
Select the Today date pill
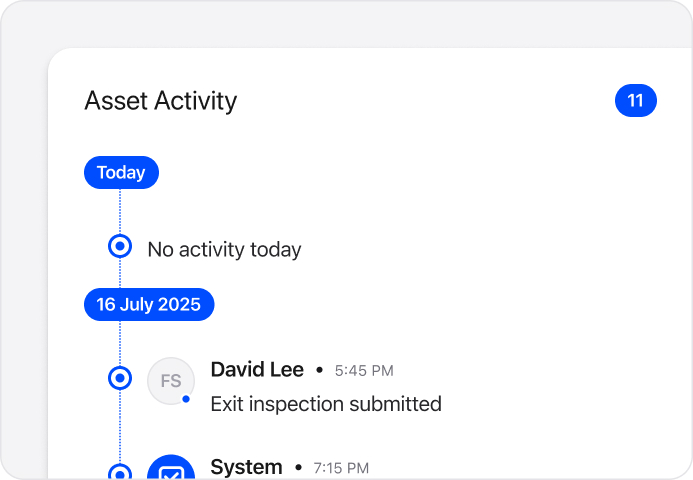[x=121, y=172]
